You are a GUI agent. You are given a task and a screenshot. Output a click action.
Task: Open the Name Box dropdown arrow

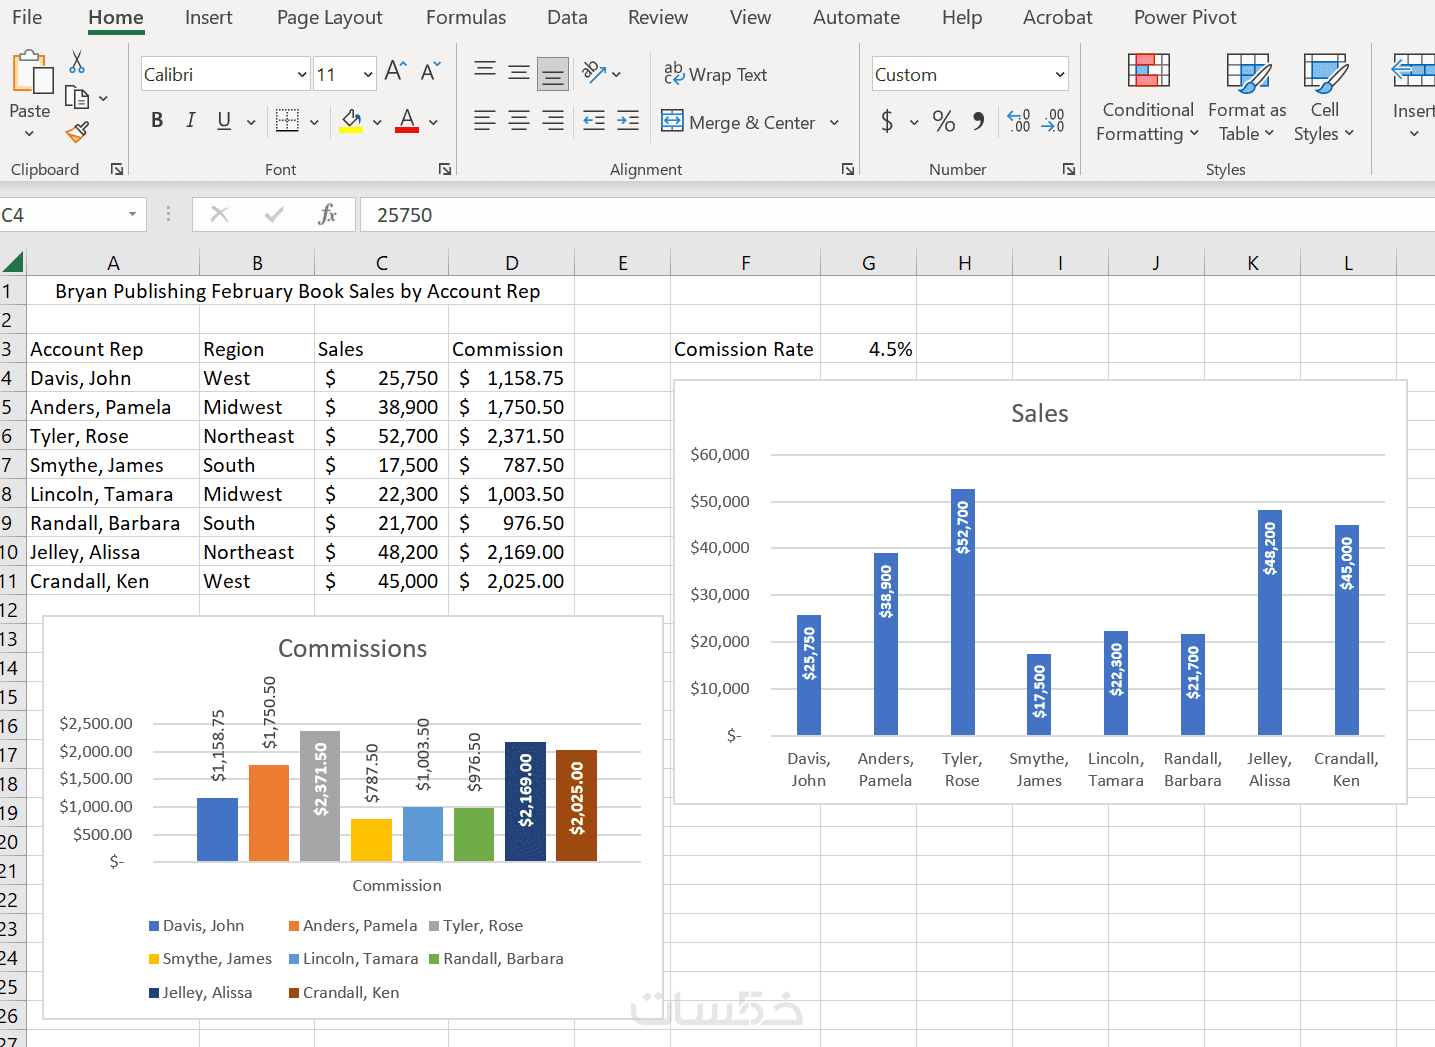point(132,214)
